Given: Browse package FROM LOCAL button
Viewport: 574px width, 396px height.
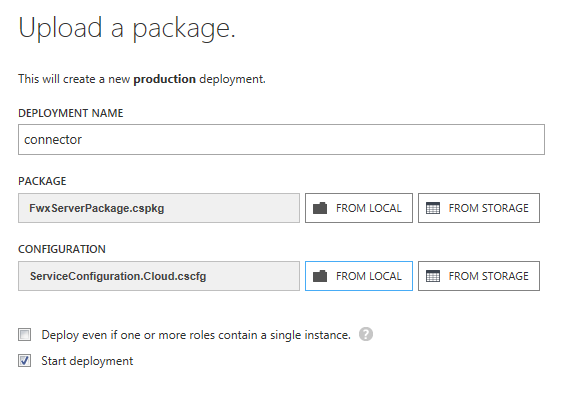Looking at the screenshot, I should pos(359,208).
